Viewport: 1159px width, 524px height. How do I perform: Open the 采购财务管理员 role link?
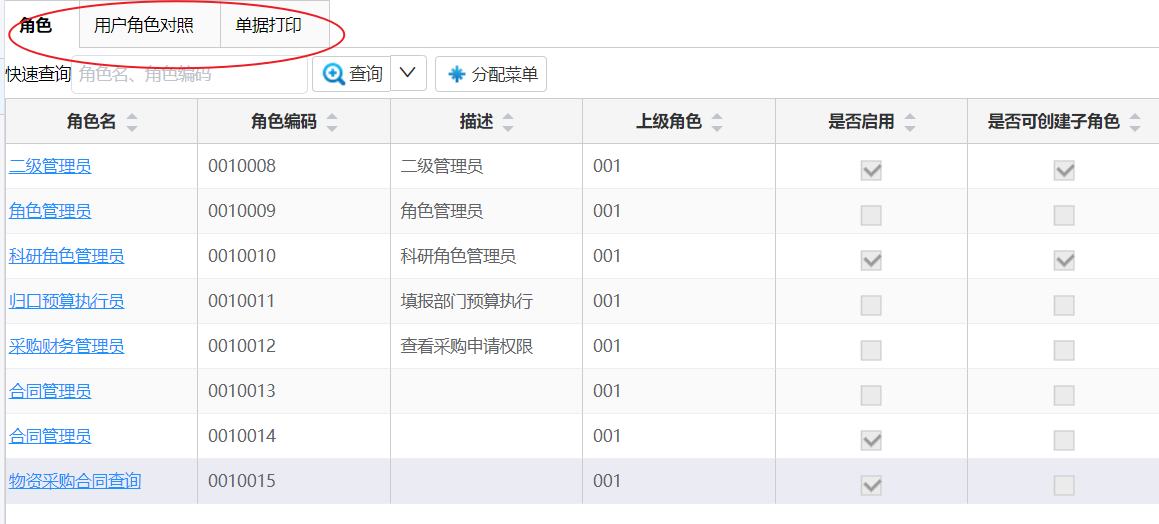point(67,345)
